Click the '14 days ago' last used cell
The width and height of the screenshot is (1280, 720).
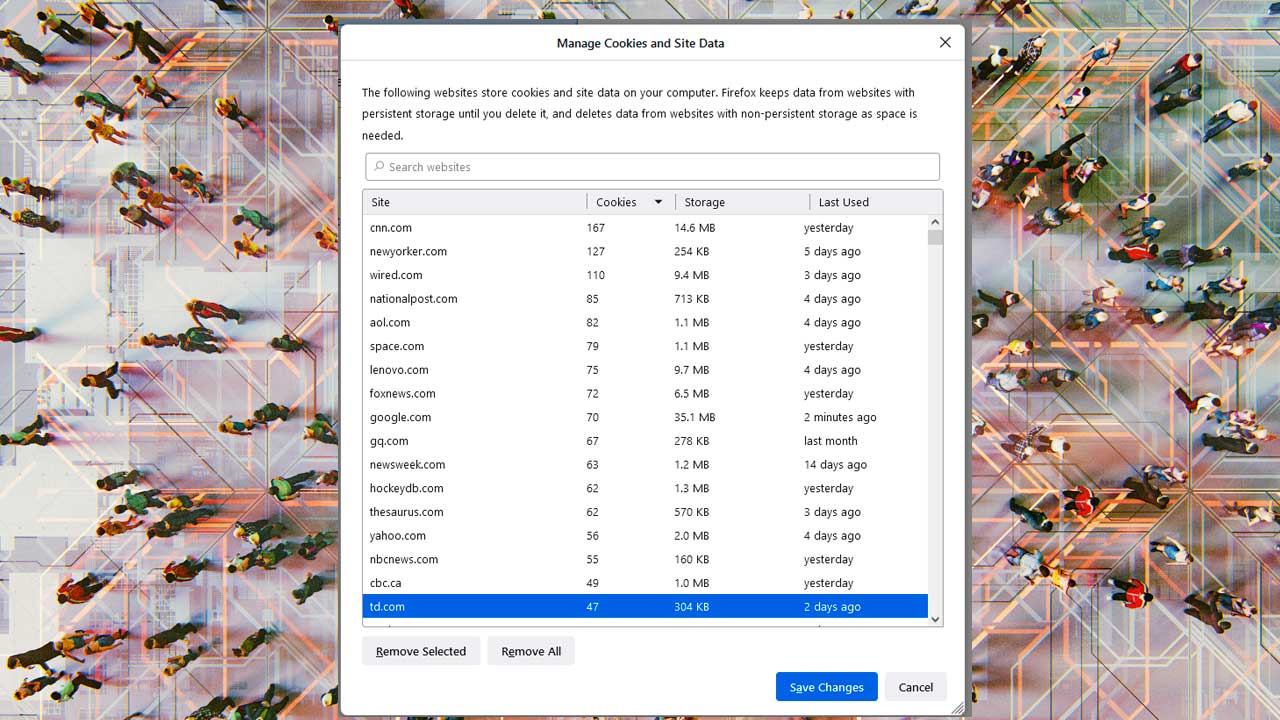pyautogui.click(x=835, y=465)
